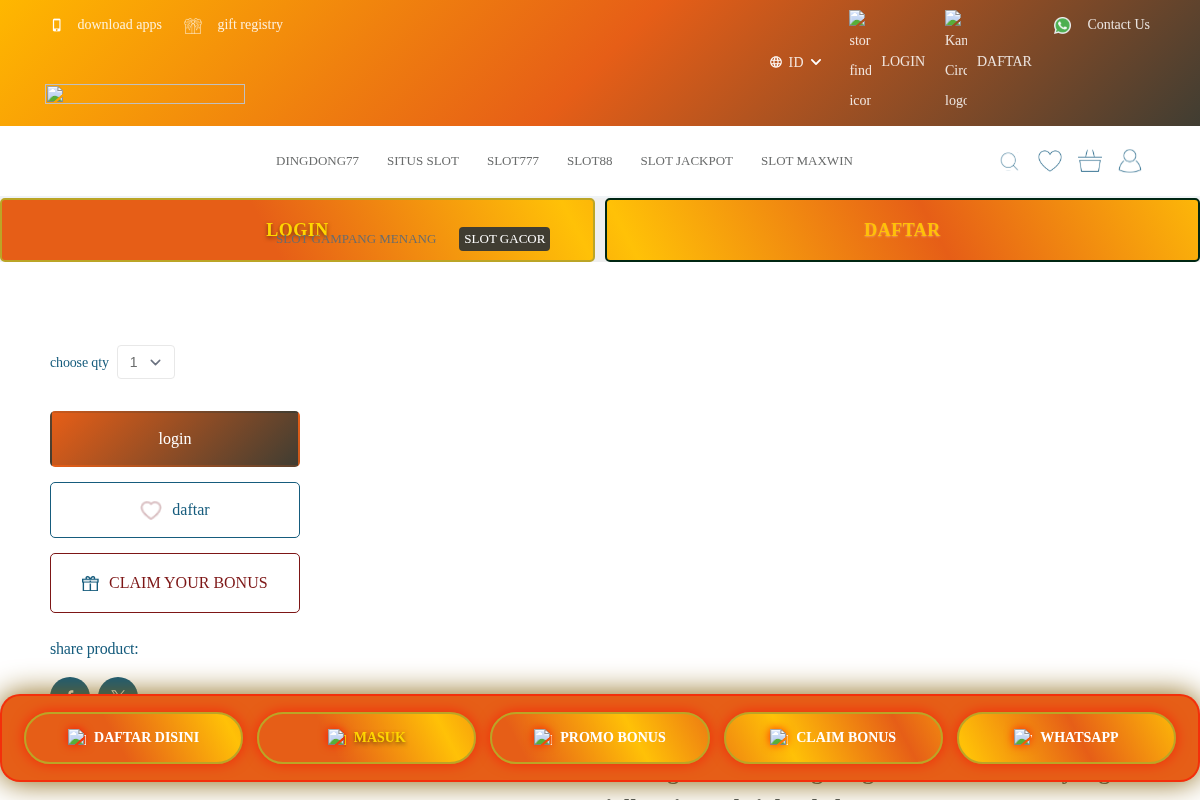The image size is (1200, 800).
Task: Select SLOT88 in the navigation
Action: 590,161
